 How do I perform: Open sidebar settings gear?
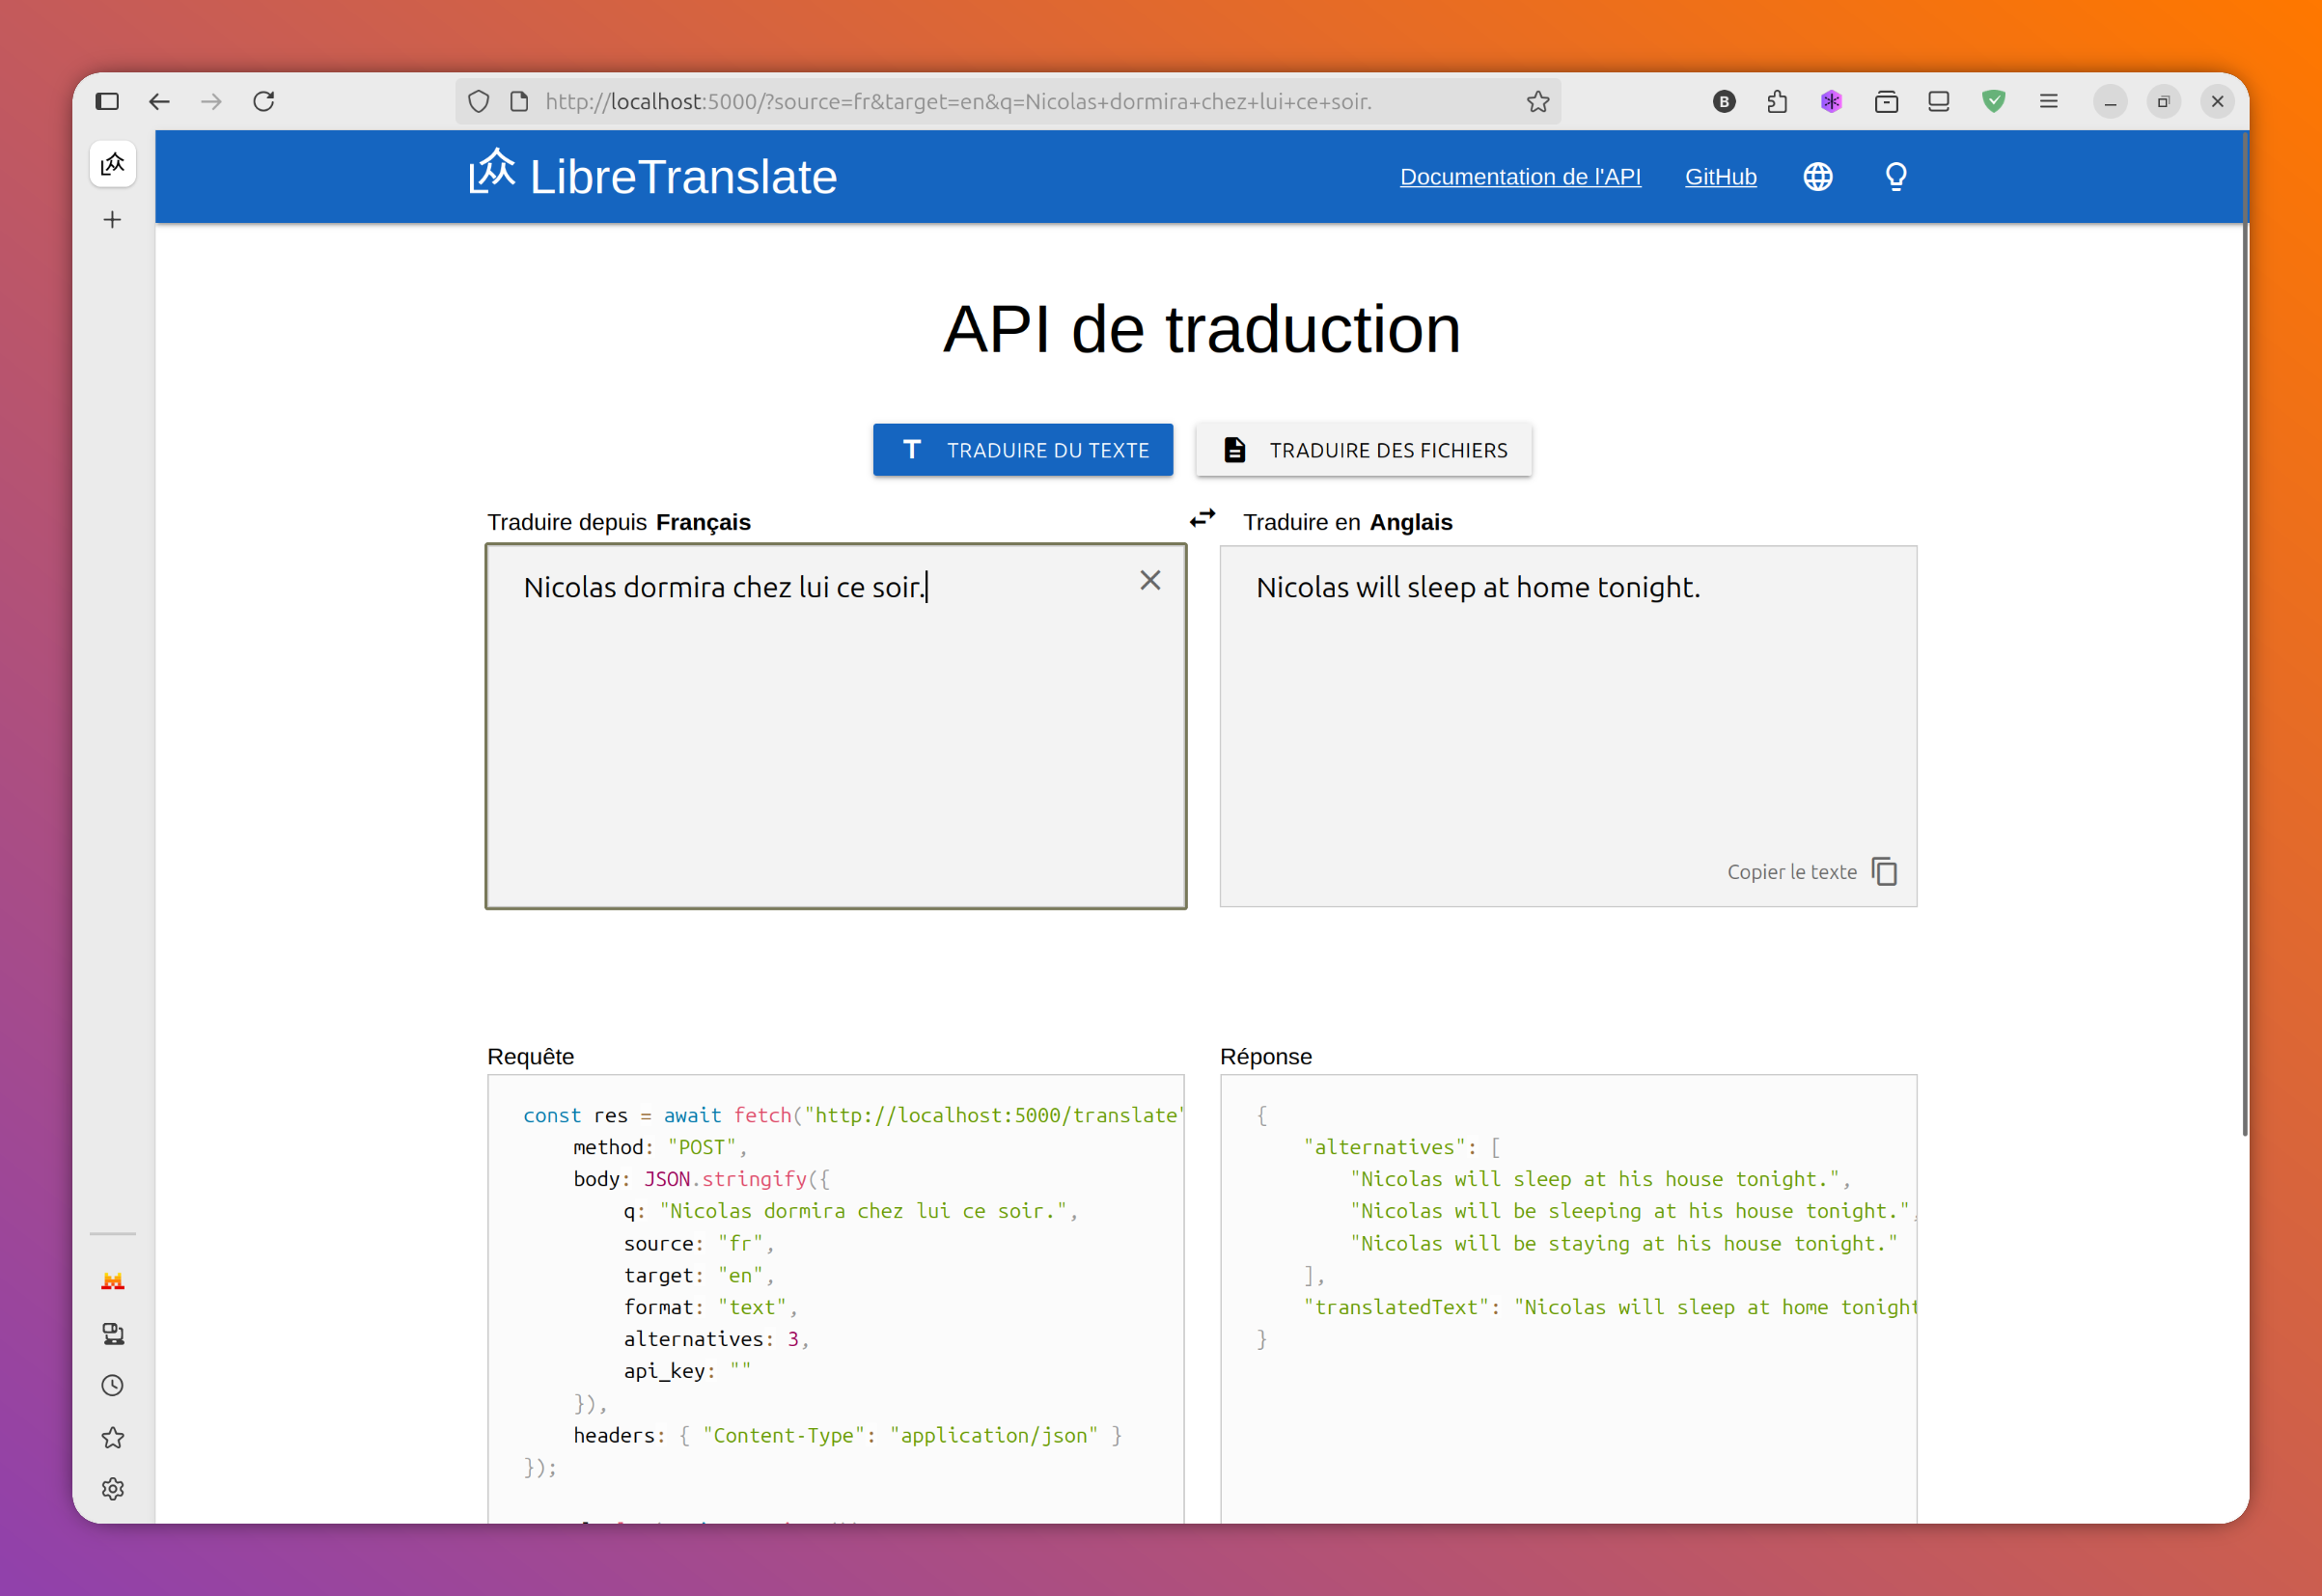coord(113,1489)
